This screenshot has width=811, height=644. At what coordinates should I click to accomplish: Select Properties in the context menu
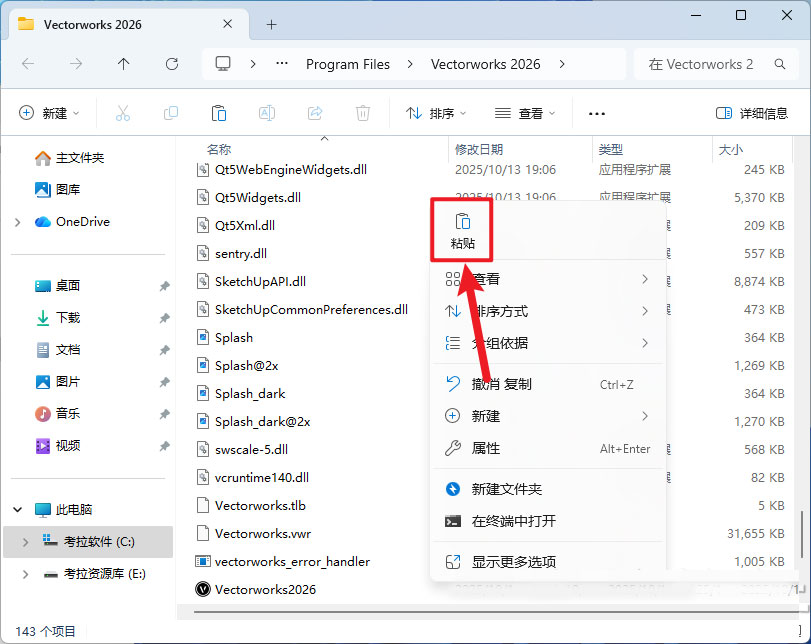[548, 448]
